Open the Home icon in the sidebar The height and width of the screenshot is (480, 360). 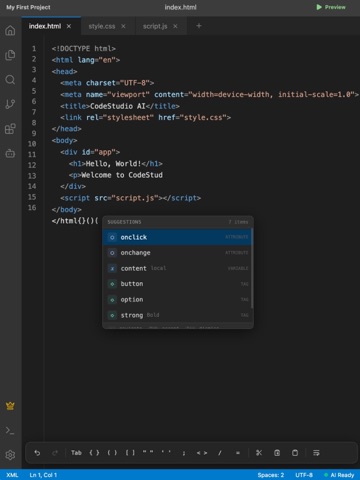click(x=10, y=31)
